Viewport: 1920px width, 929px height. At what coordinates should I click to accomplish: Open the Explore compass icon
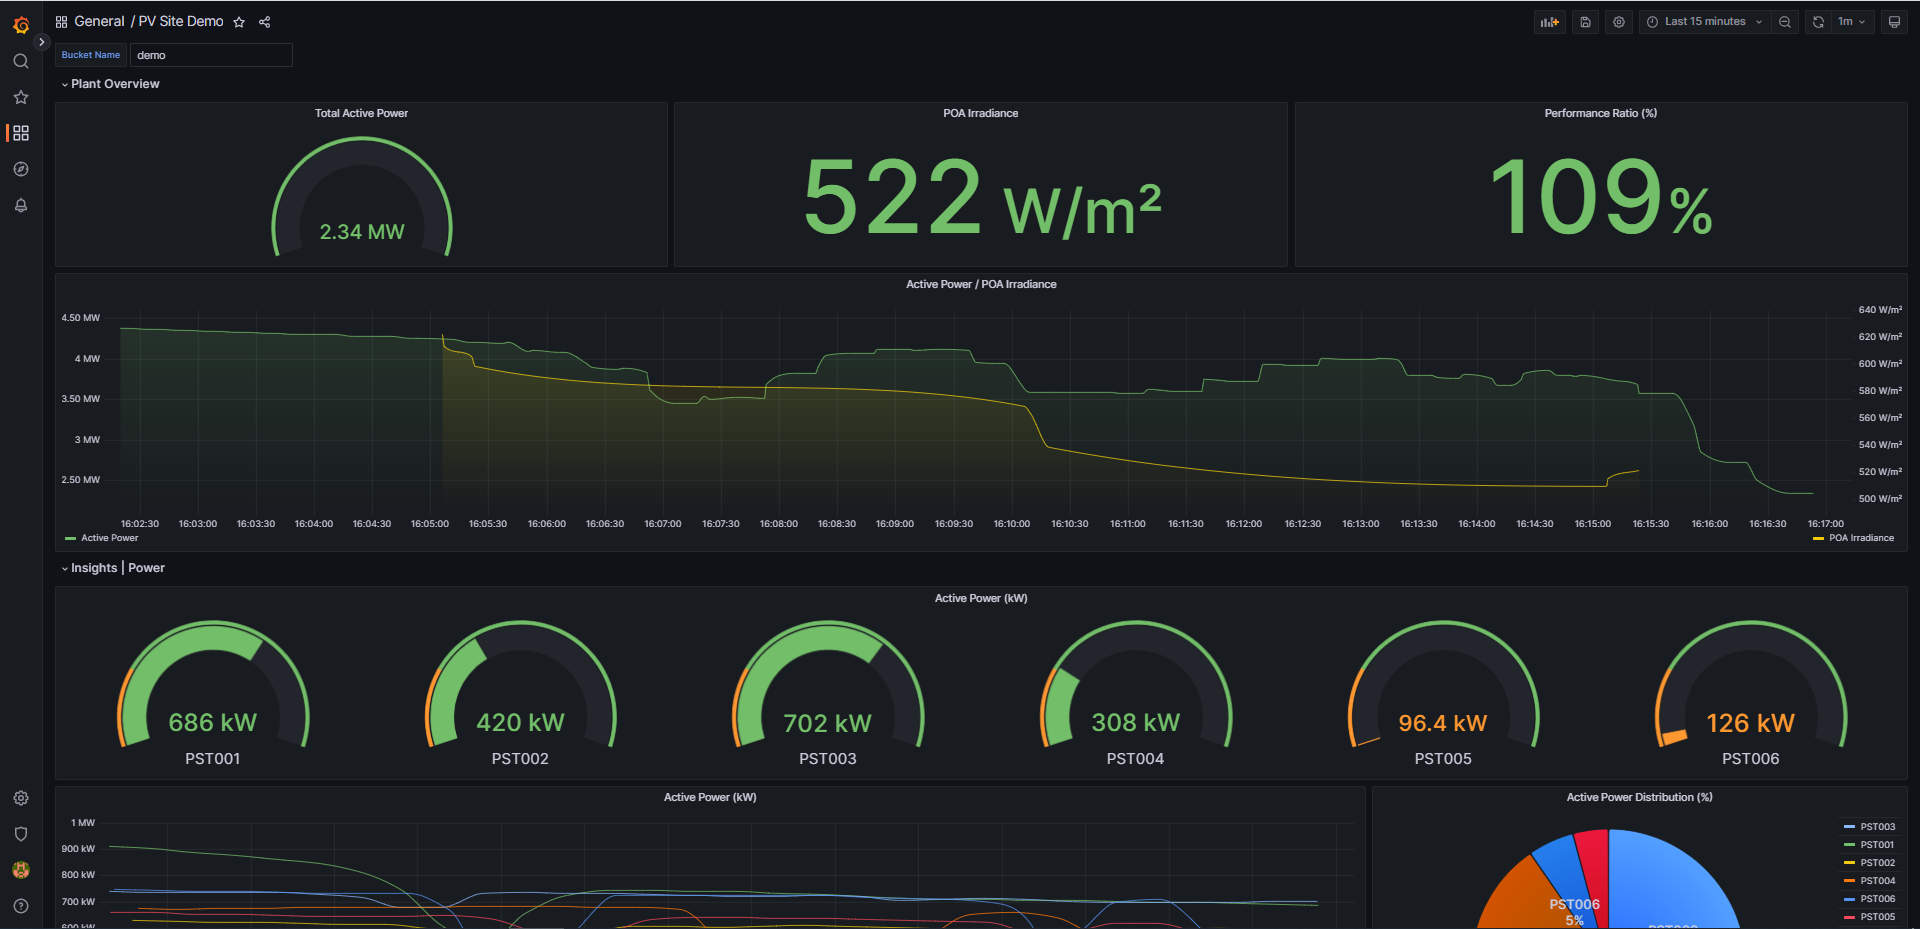(21, 169)
